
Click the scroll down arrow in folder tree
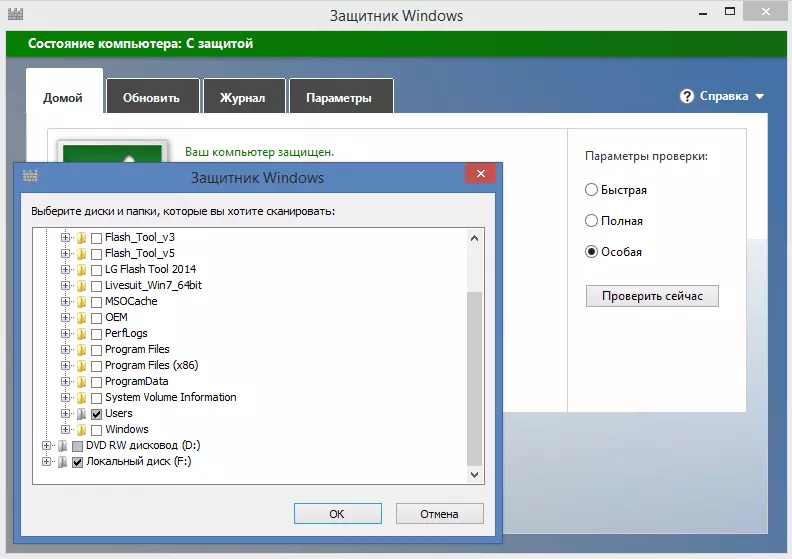coord(474,475)
